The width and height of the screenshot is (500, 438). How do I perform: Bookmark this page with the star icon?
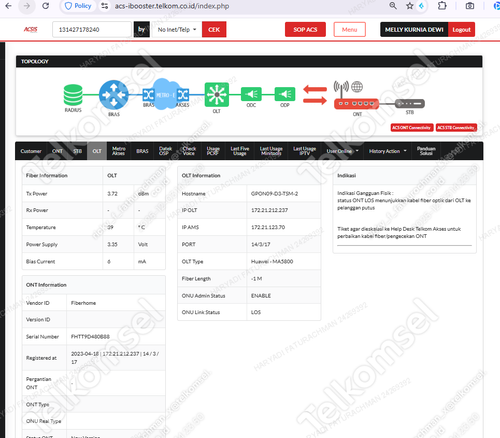point(410,6)
